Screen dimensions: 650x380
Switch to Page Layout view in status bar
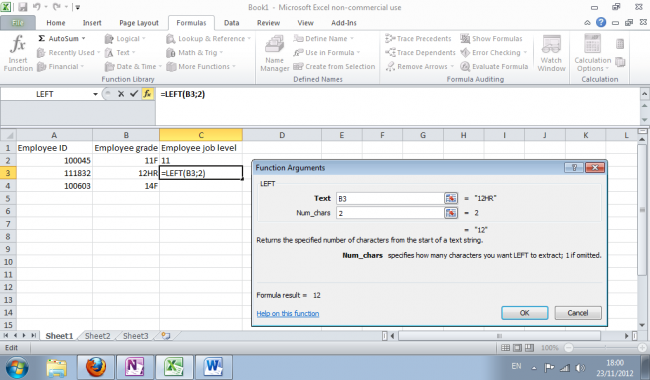pos(517,348)
